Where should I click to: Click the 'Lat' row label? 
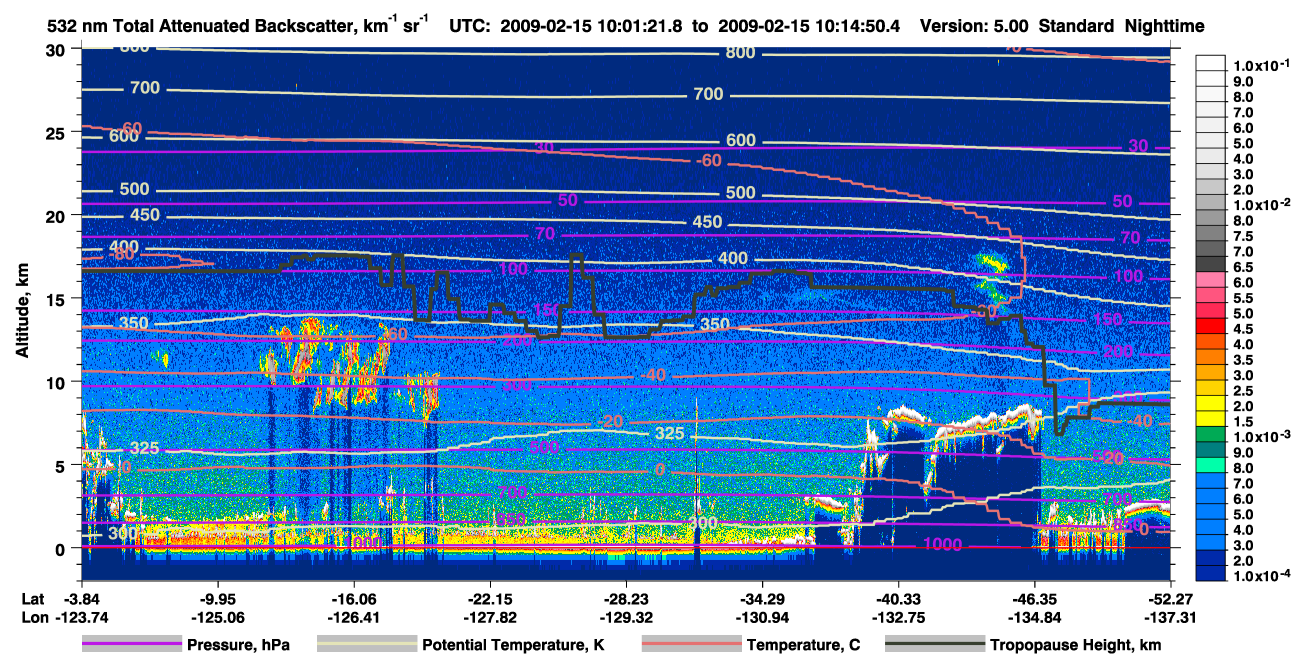[x=33, y=599]
